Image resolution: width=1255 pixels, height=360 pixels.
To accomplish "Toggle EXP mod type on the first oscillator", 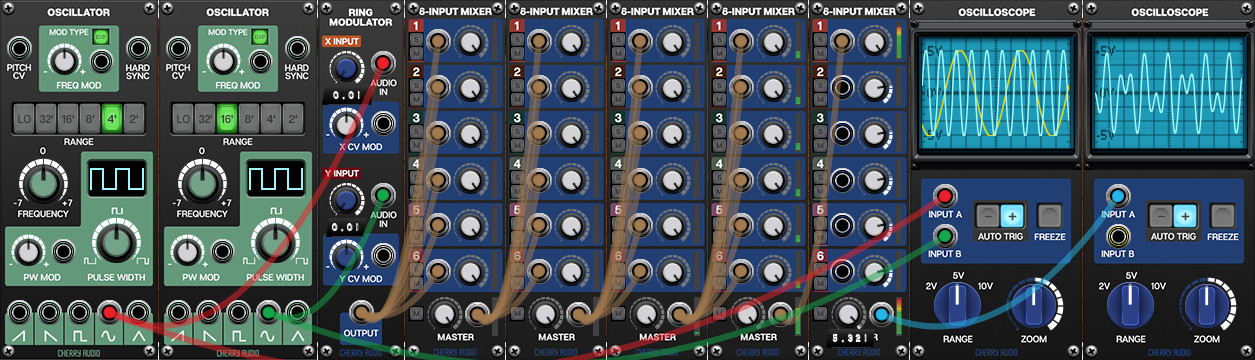I will coord(100,37).
